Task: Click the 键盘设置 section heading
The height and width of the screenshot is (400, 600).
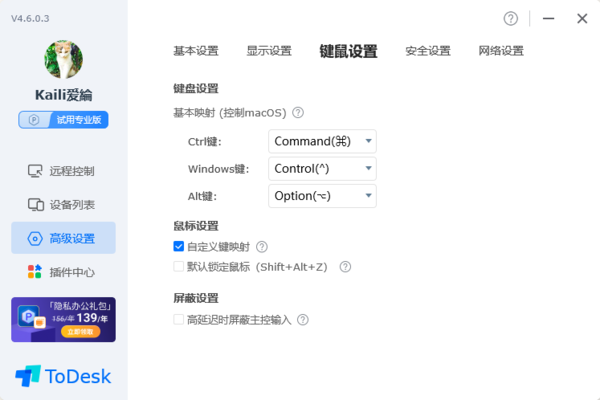Action: [x=196, y=89]
